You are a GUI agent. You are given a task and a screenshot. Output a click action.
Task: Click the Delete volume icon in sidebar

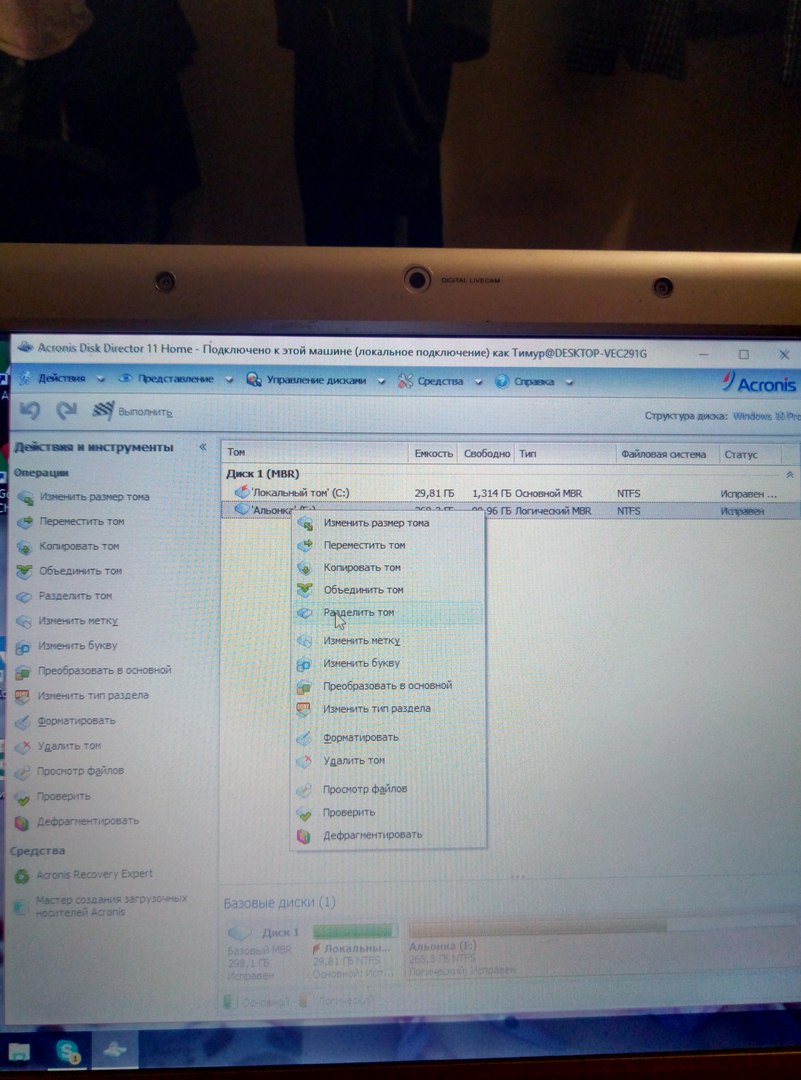click(24, 746)
